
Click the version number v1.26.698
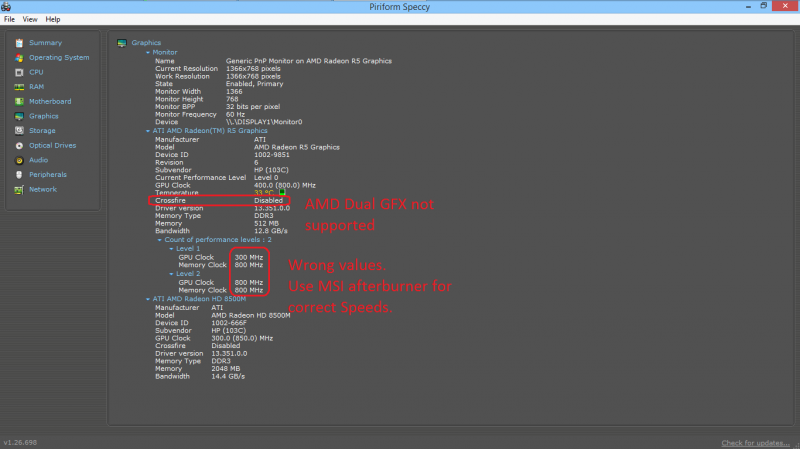click(x=20, y=442)
